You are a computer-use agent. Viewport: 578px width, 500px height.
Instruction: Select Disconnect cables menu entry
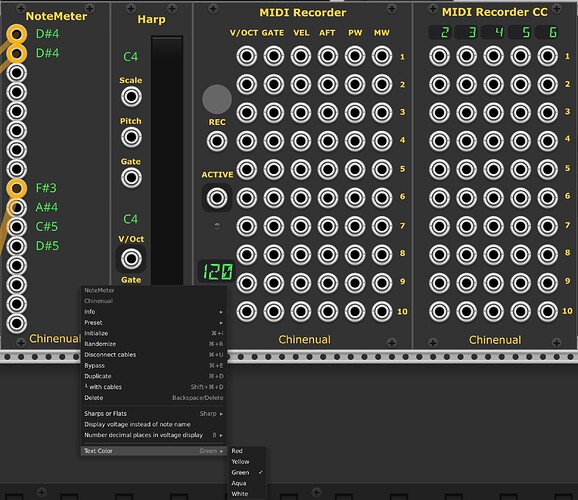(x=154, y=354)
